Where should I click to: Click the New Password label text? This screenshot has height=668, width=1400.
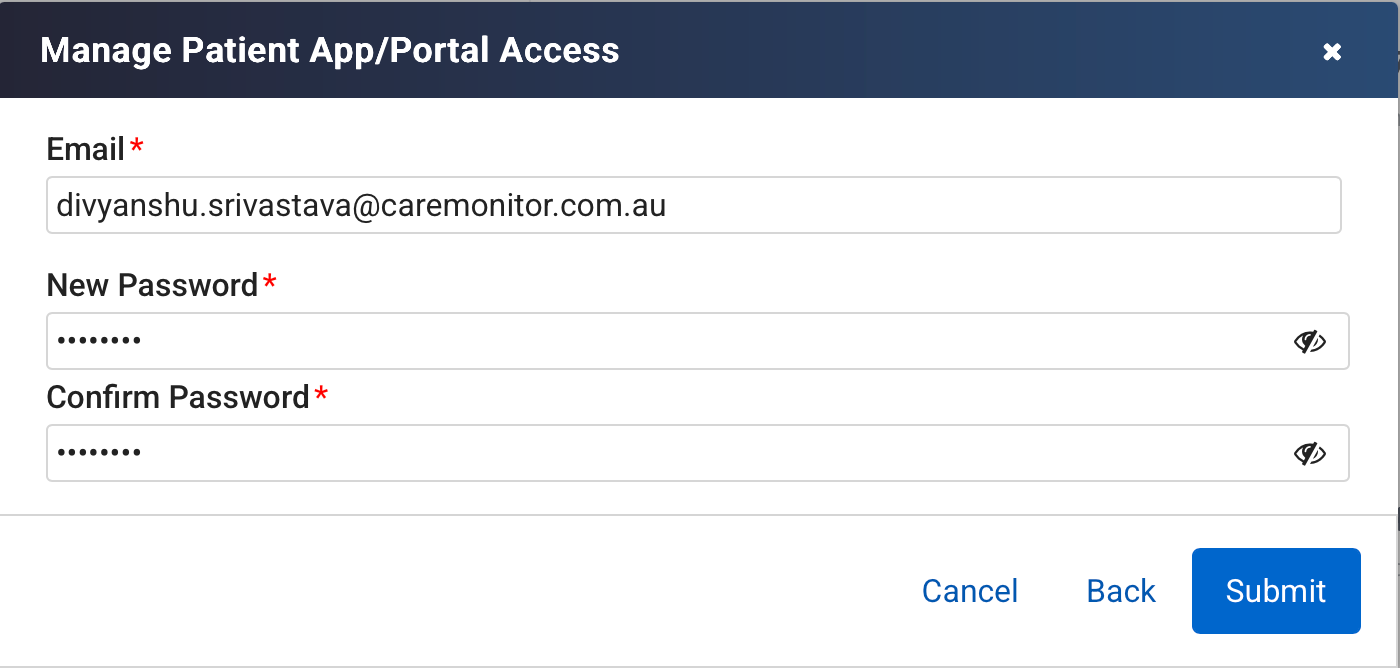[152, 285]
